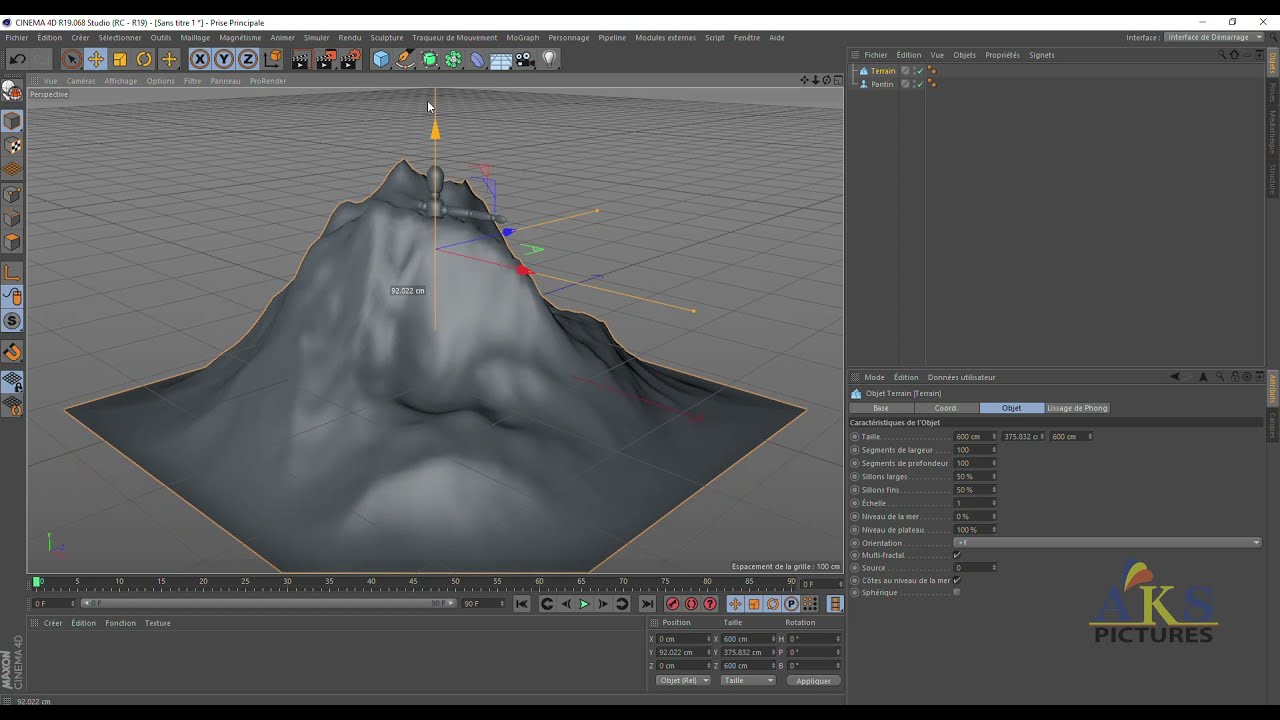Add a Light object
The height and width of the screenshot is (720, 1280).
[x=549, y=59]
